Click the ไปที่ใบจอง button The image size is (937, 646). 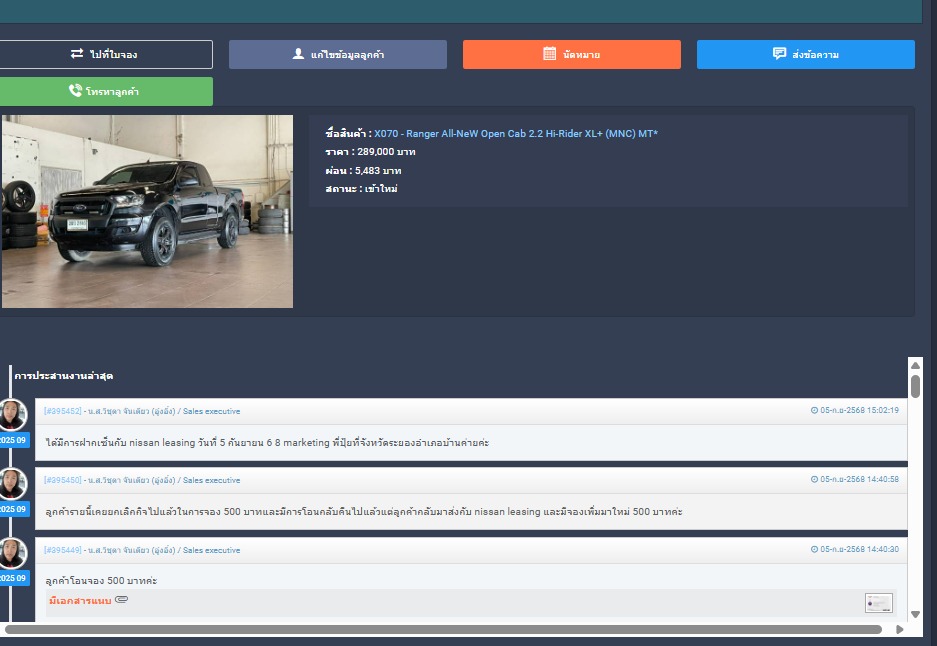click(104, 55)
